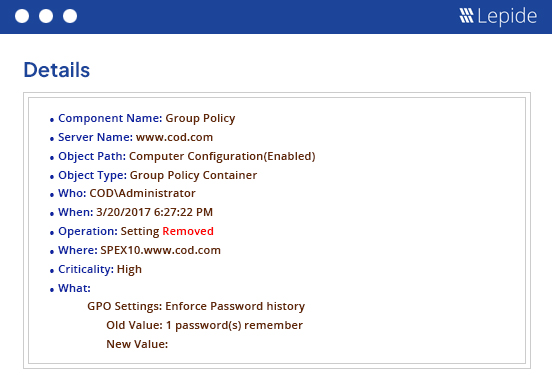Click the criticality value 'High'
Screen dimensions: 552x380
pyautogui.click(x=129, y=269)
